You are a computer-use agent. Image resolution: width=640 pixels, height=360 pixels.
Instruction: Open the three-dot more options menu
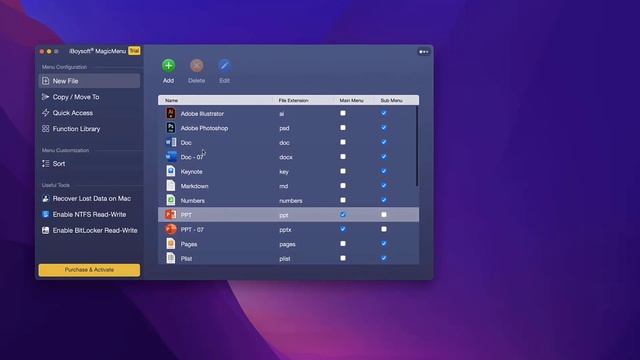coord(423,52)
